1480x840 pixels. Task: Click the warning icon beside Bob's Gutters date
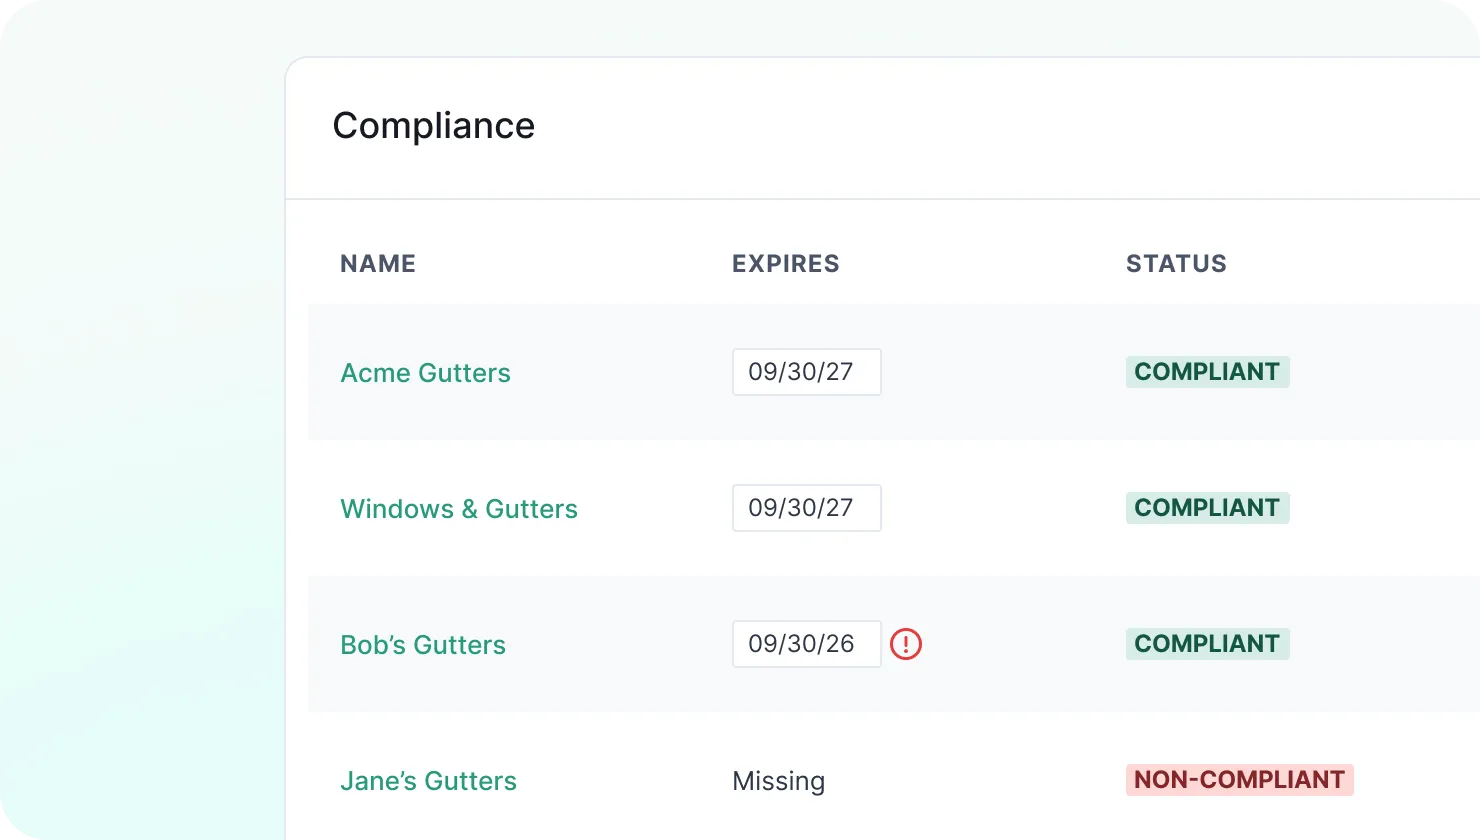click(x=906, y=643)
